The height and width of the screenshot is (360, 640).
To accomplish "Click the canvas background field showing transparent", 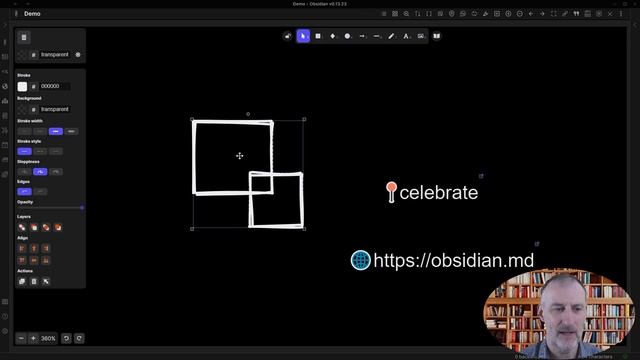I will click(x=54, y=55).
